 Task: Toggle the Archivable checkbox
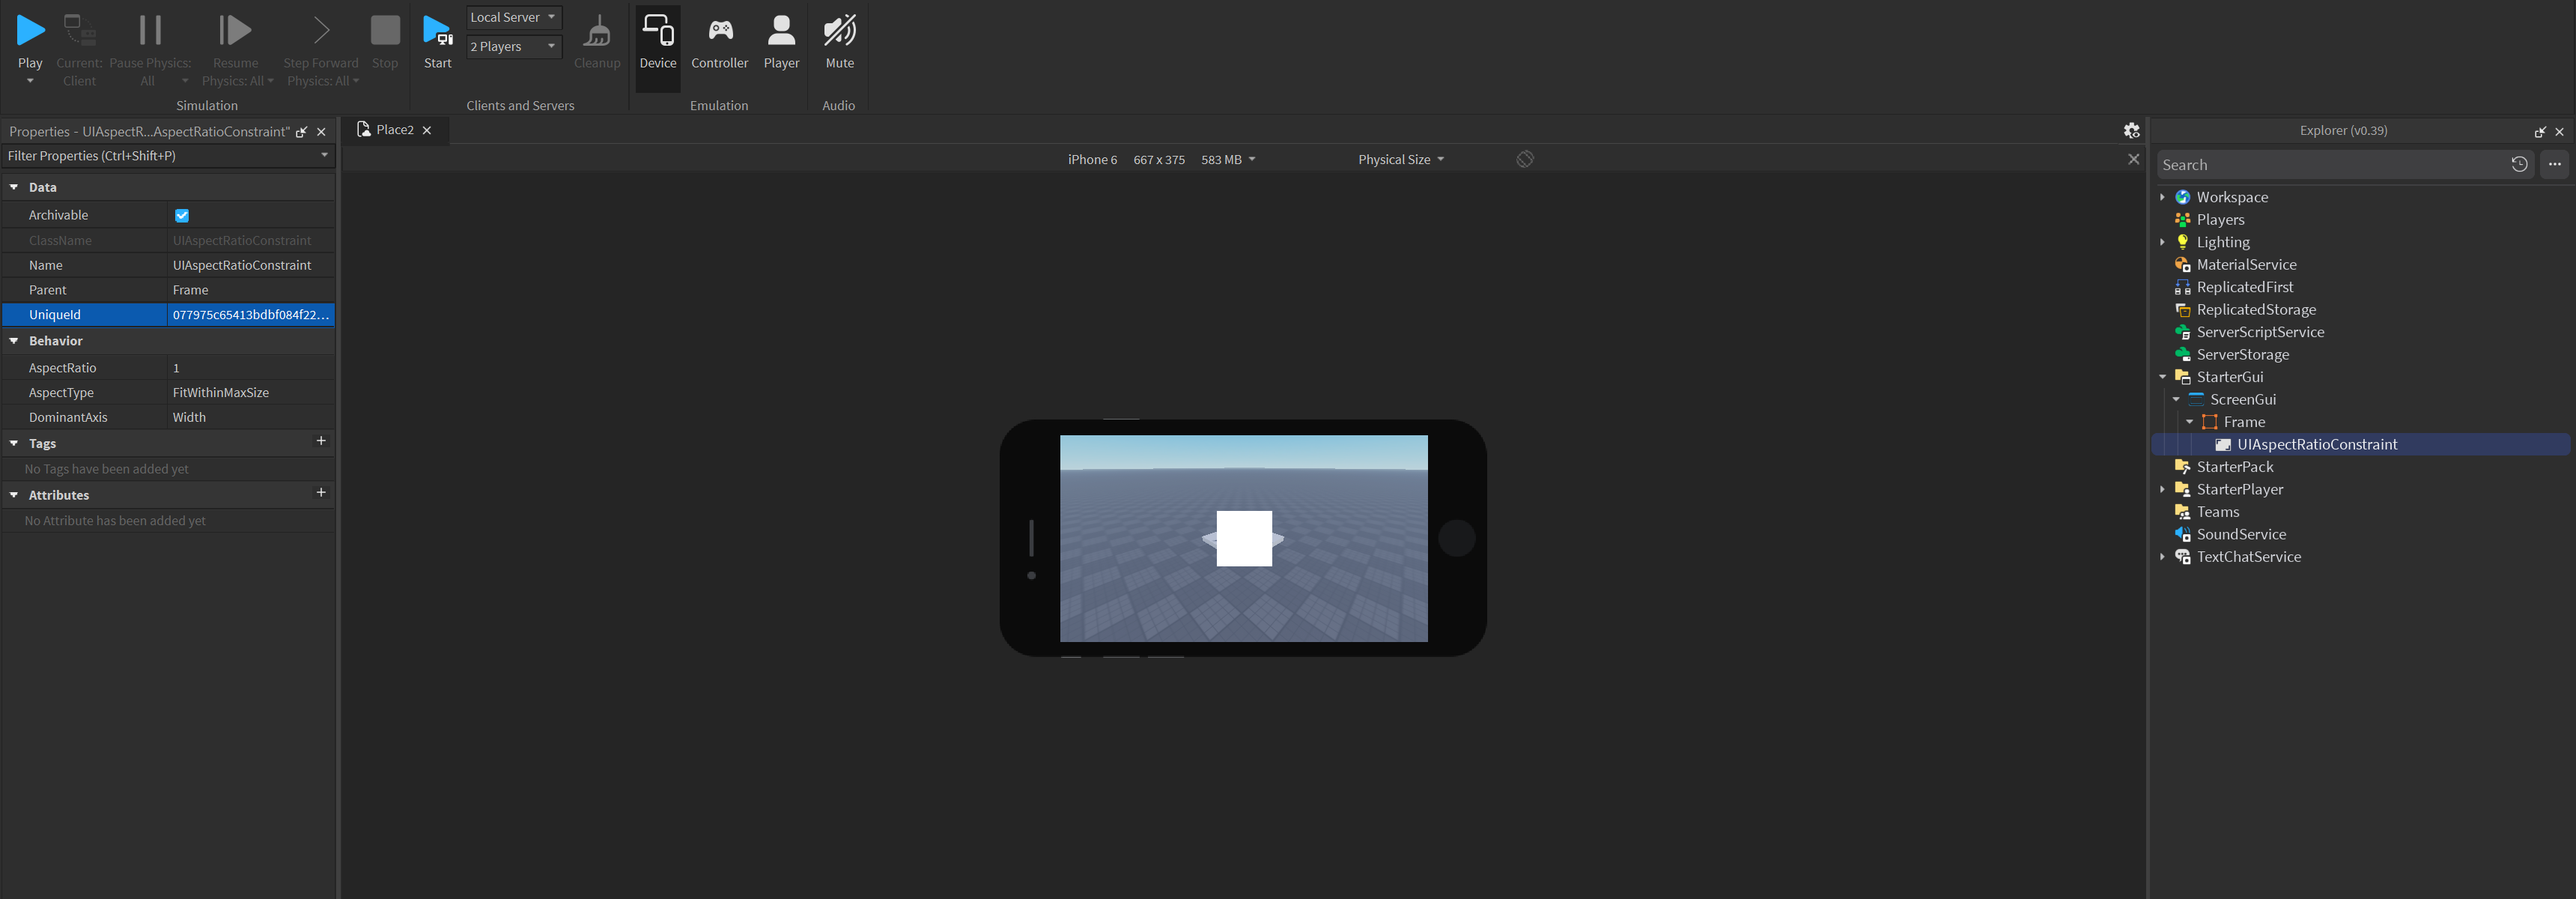(x=182, y=214)
